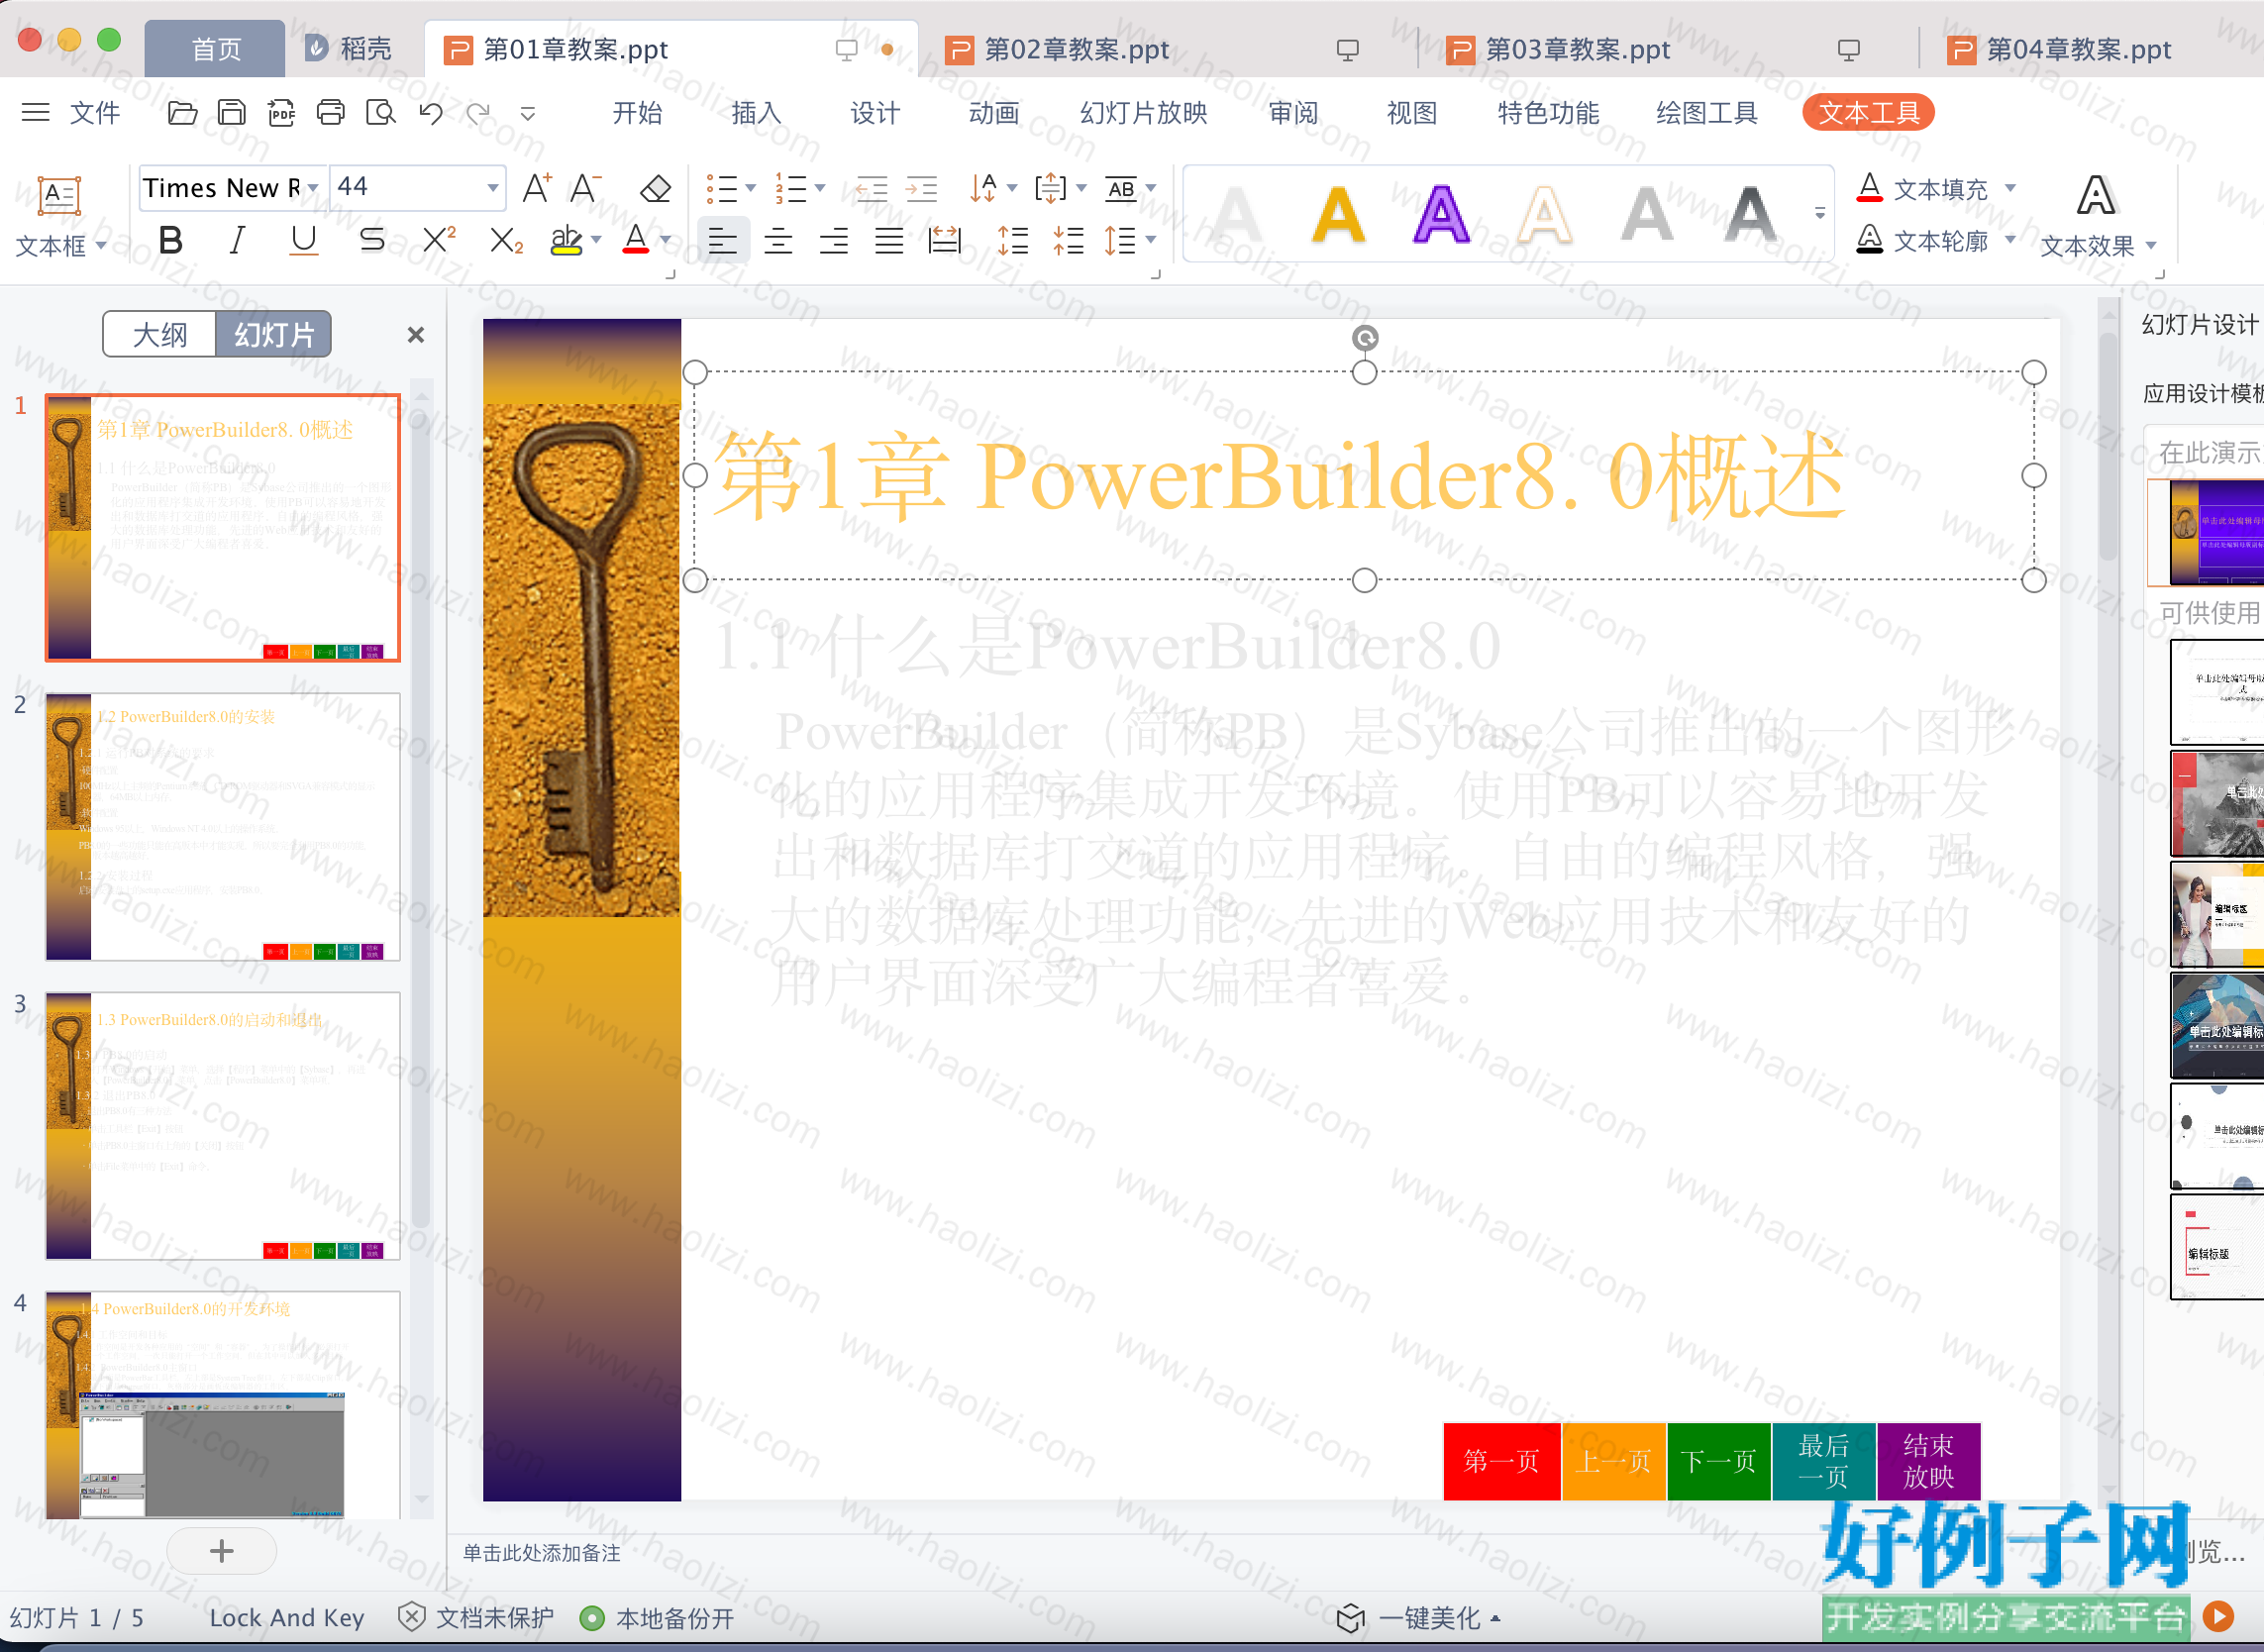Toggle bold formatting
The image size is (2264, 1652).
[x=171, y=240]
